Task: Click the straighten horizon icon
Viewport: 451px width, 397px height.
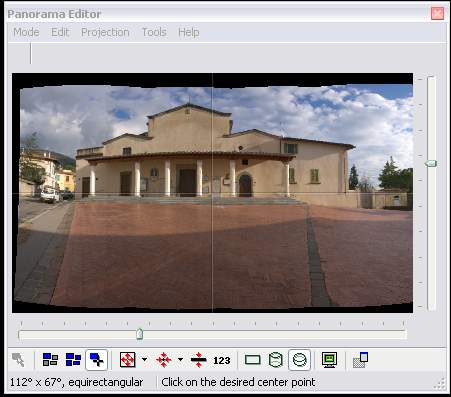Action: coord(199,360)
